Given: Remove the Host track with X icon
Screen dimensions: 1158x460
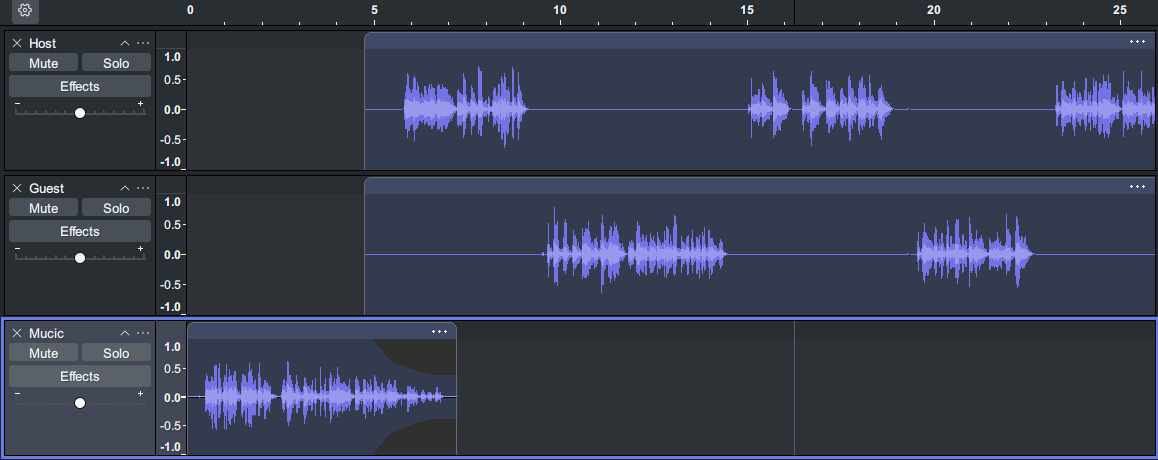Looking at the screenshot, I should point(17,43).
